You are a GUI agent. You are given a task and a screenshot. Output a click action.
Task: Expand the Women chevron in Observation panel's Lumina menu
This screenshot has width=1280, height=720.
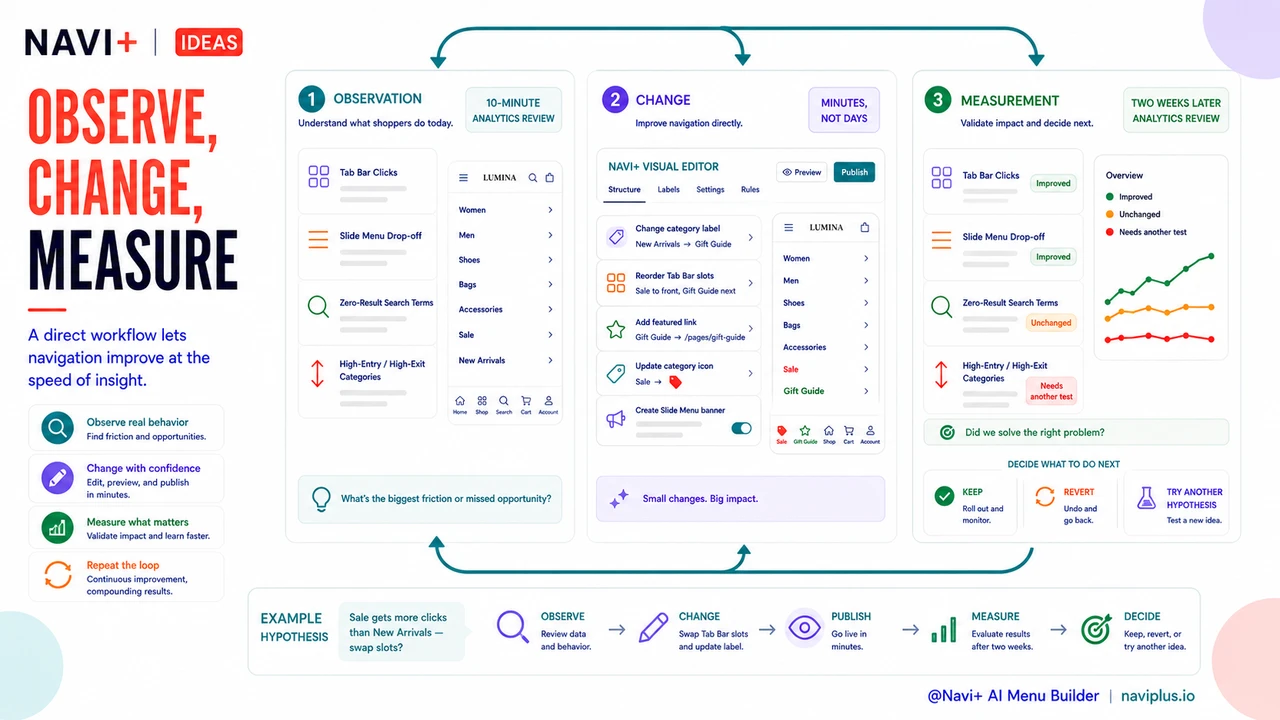click(550, 210)
